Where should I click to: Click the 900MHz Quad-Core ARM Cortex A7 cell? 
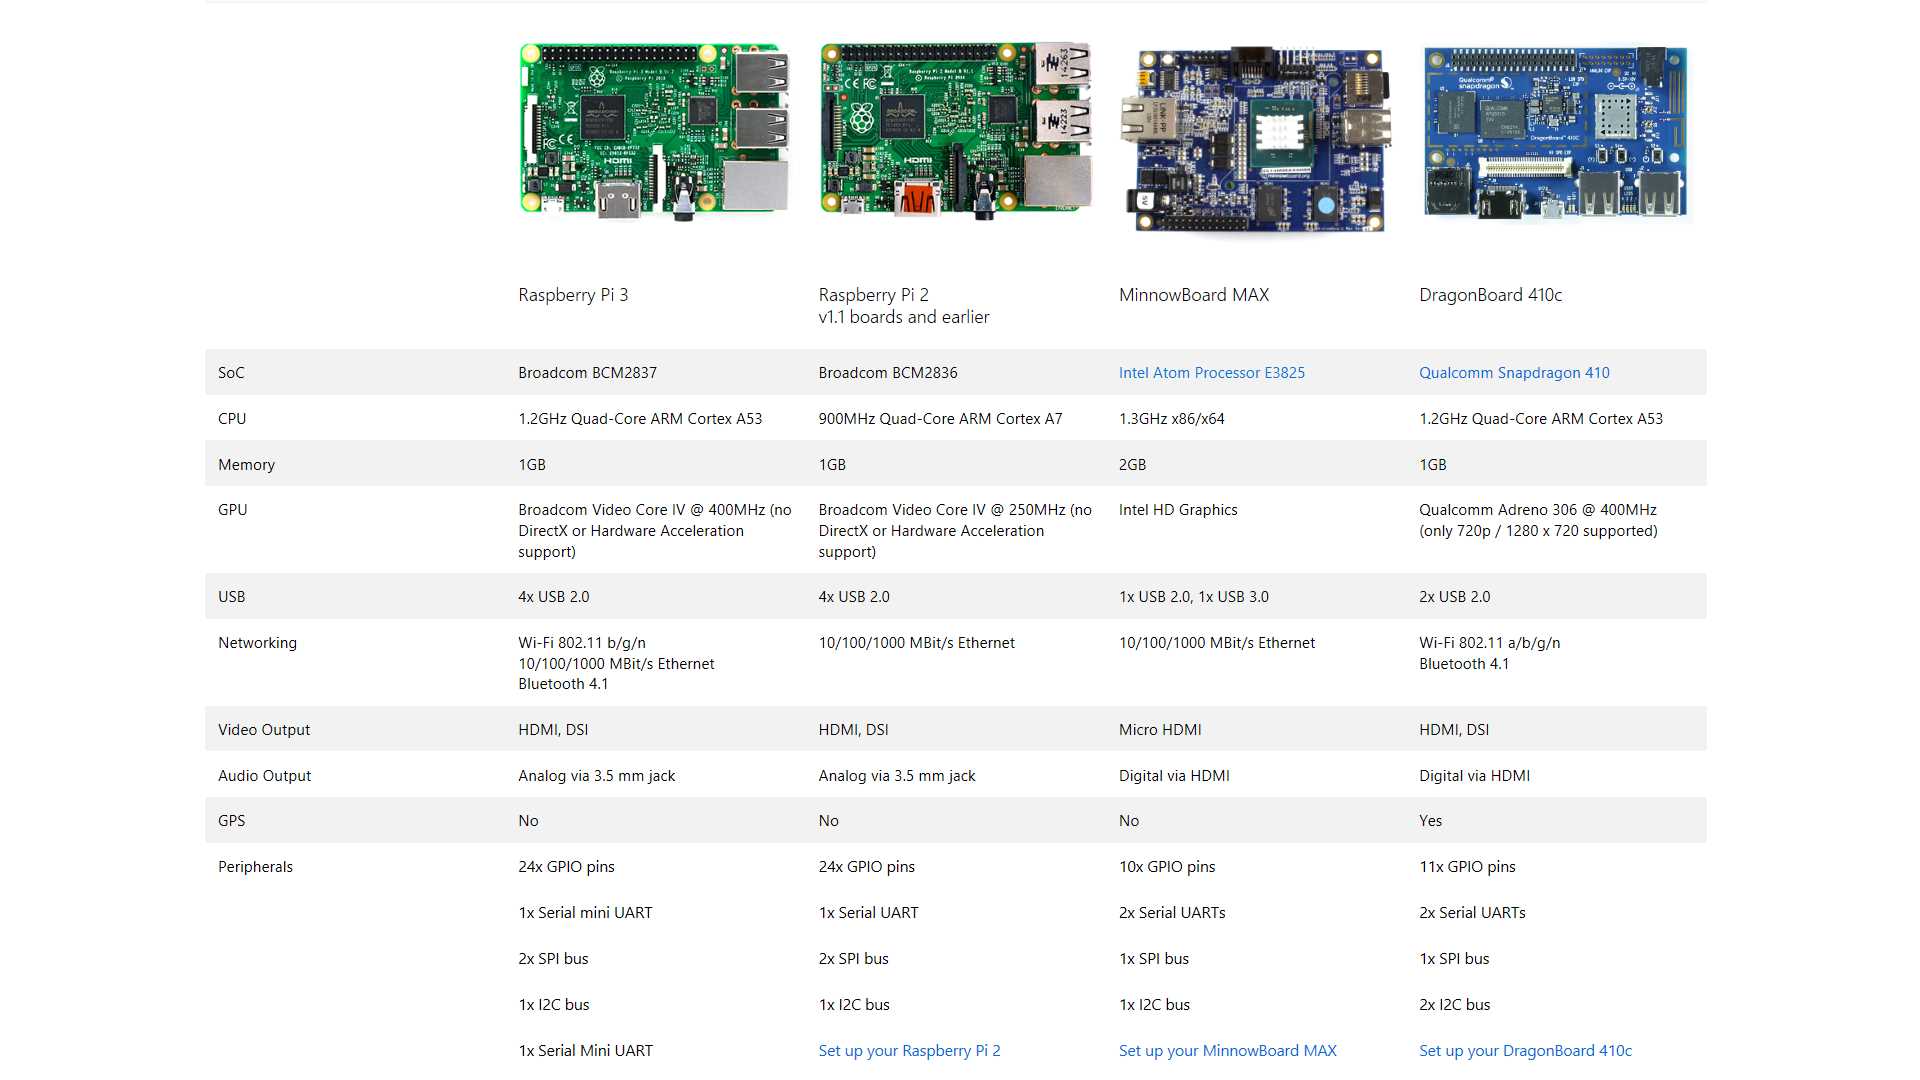click(940, 419)
